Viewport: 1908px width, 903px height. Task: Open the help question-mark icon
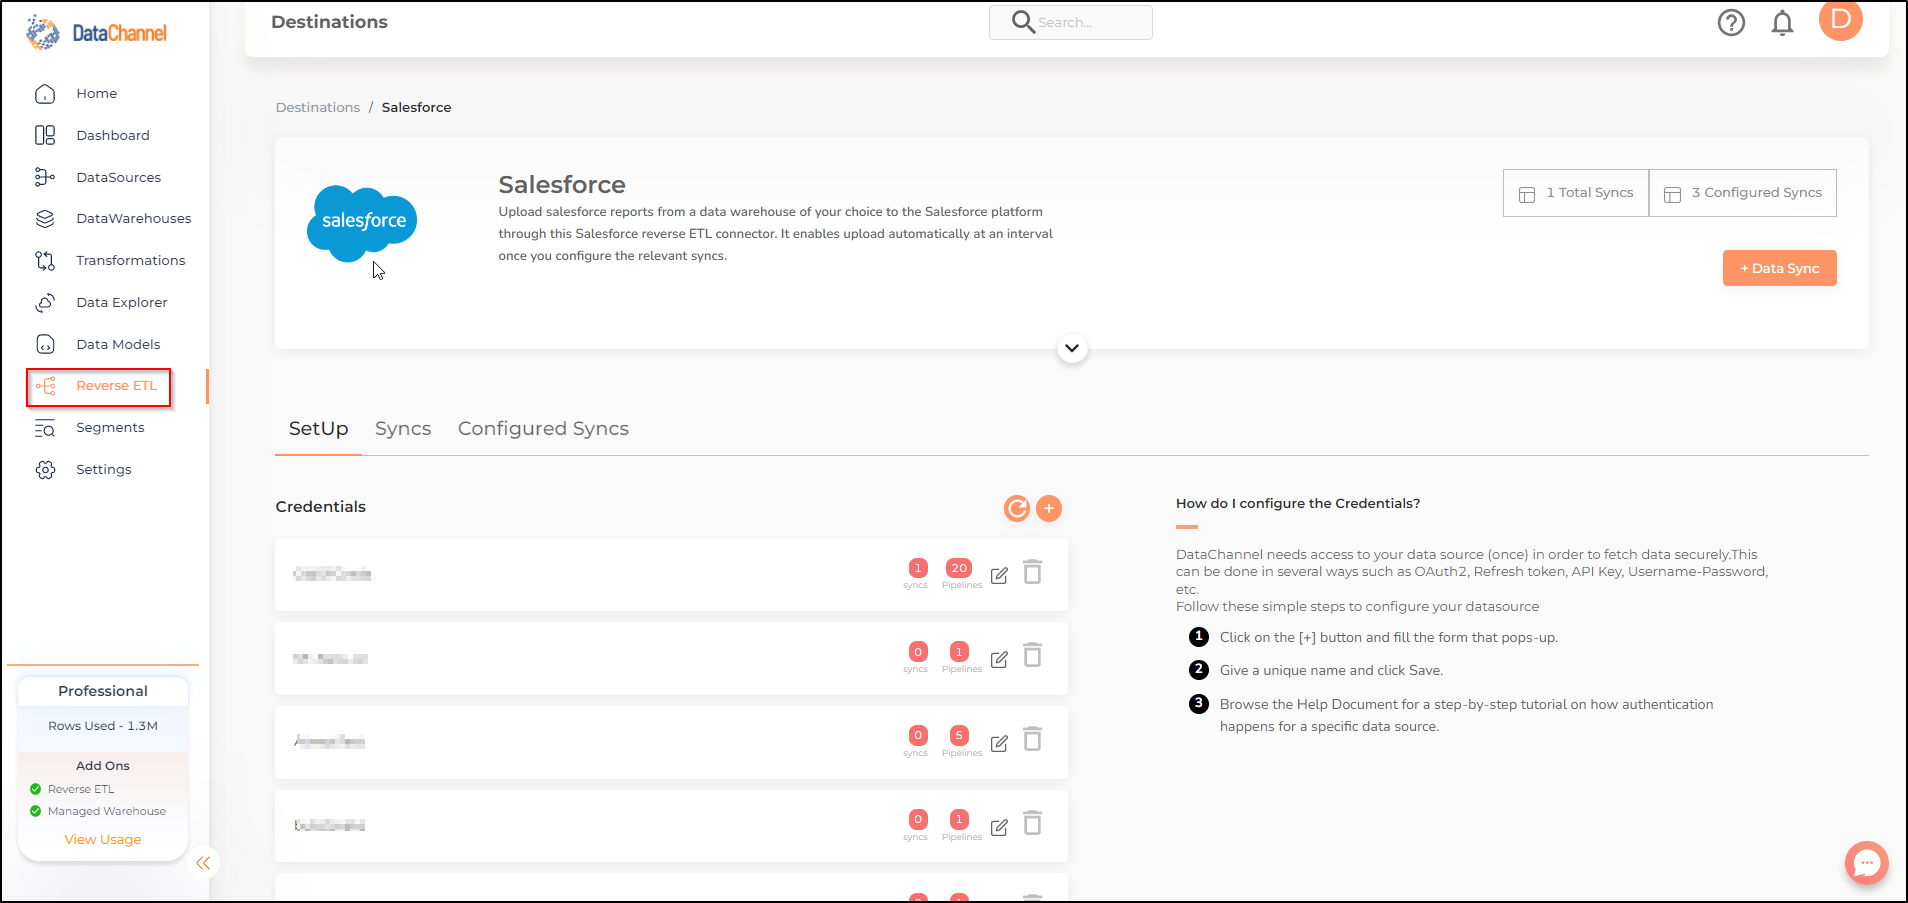pos(1731,23)
